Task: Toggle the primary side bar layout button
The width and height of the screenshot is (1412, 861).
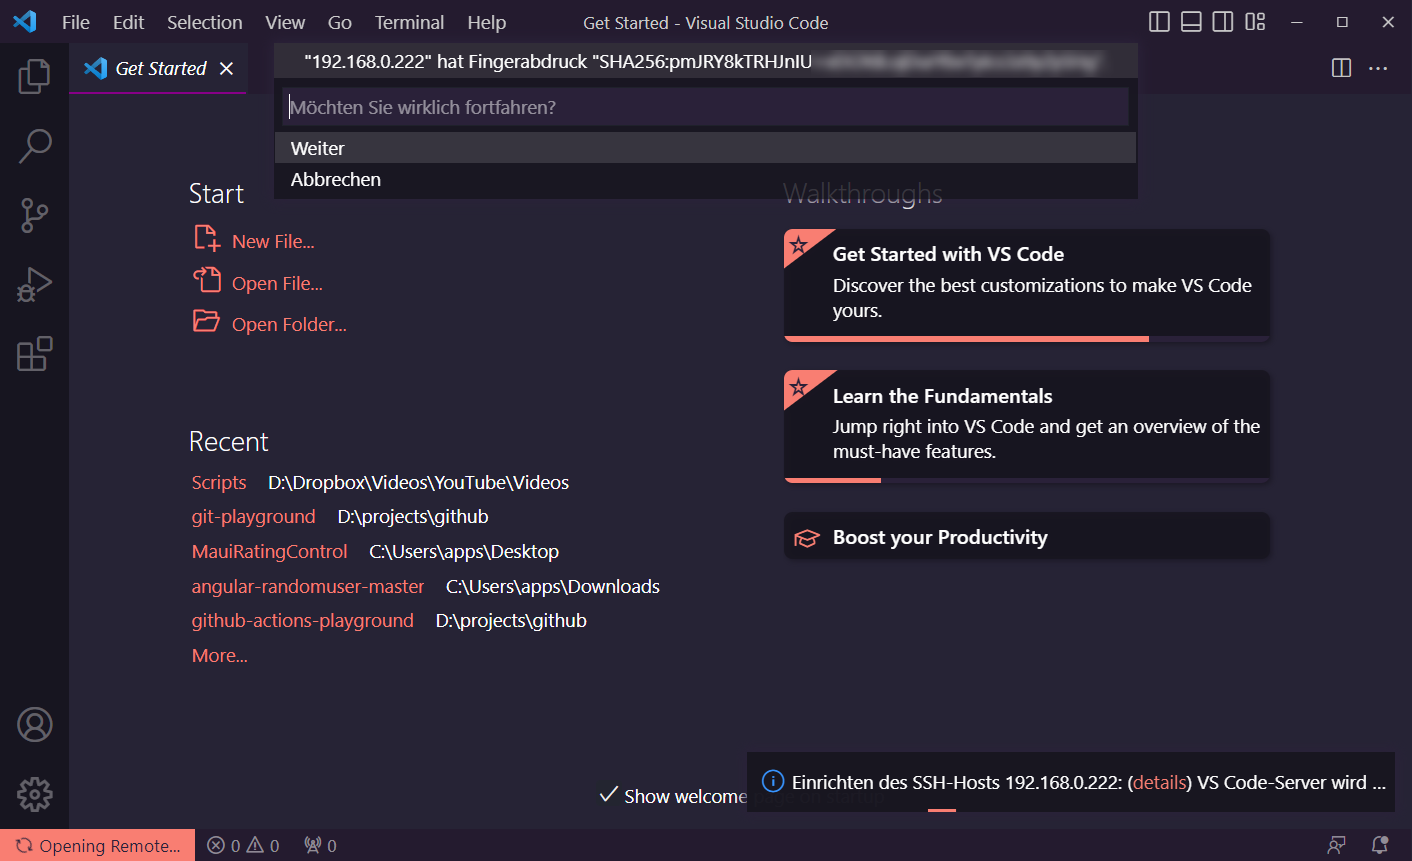Action: (x=1159, y=22)
